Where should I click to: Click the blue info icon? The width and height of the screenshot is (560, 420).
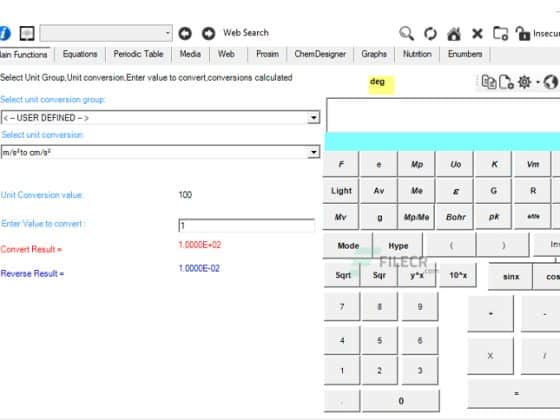5,33
